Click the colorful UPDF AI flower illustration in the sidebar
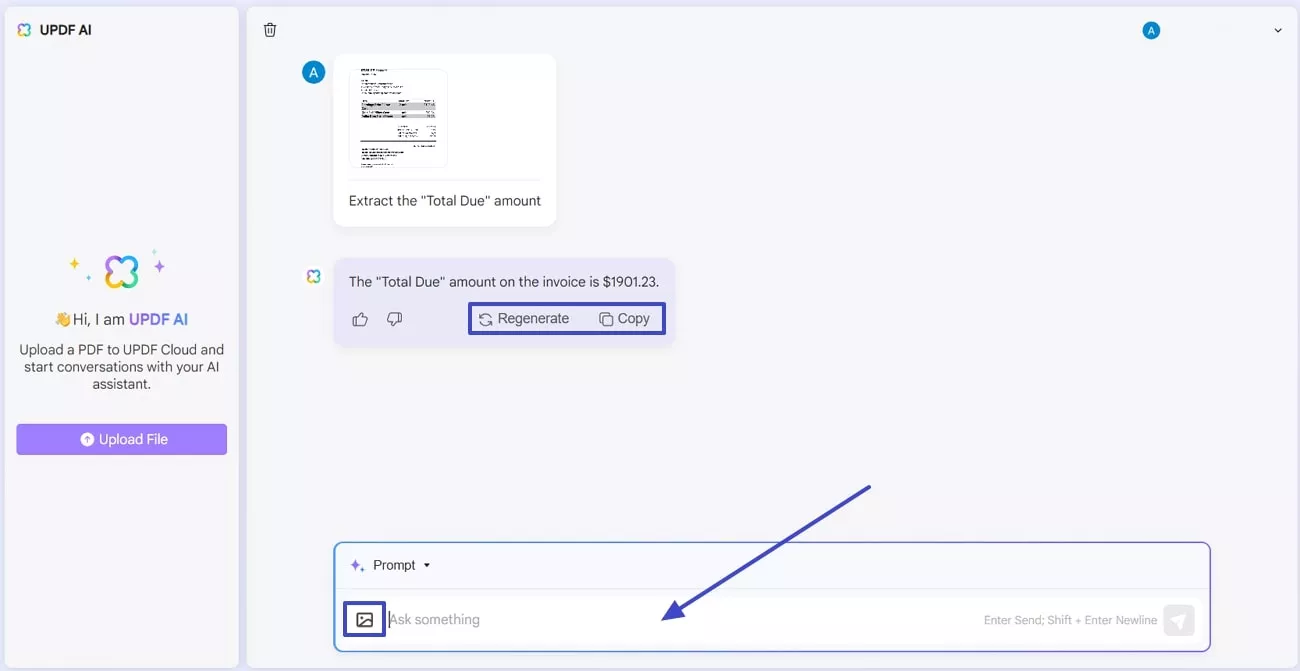The height and width of the screenshot is (671, 1300). [x=121, y=271]
